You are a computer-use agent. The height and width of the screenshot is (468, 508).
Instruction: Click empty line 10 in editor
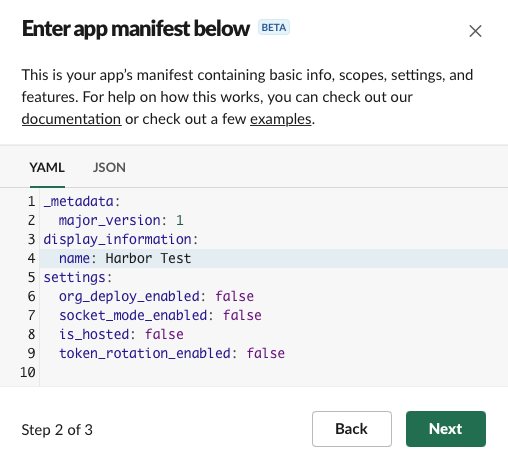pos(274,372)
